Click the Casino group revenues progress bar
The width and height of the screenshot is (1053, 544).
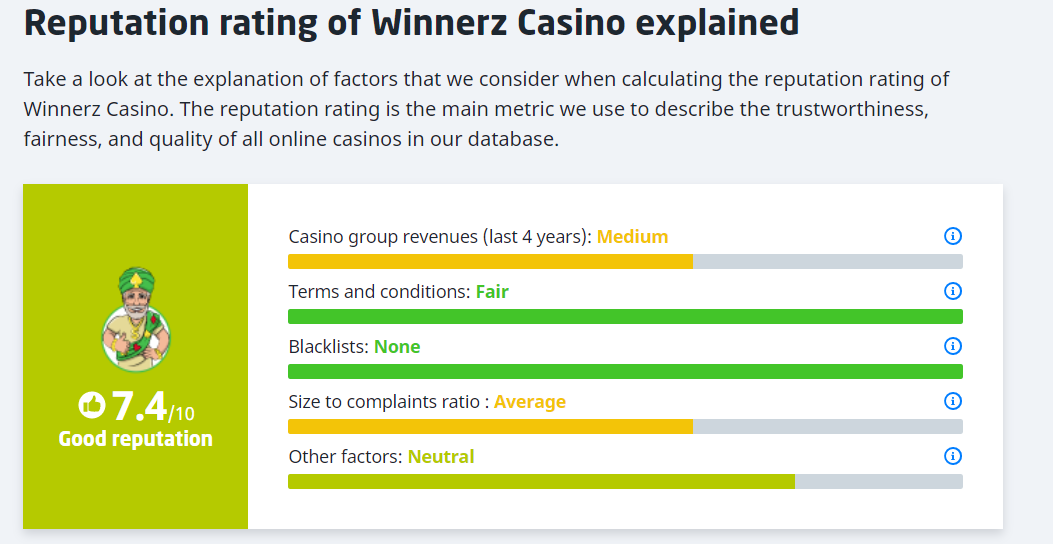[625, 262]
